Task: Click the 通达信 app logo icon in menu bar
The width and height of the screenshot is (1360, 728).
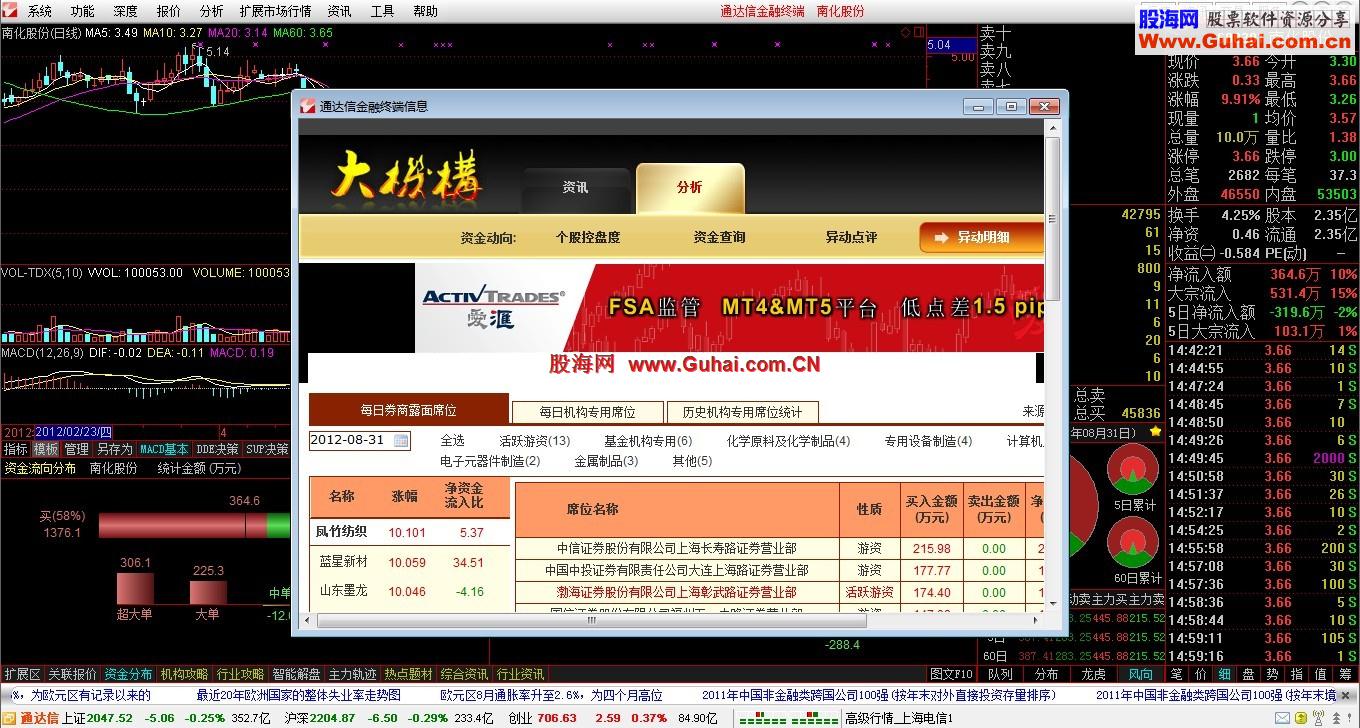Action: pos(11,11)
